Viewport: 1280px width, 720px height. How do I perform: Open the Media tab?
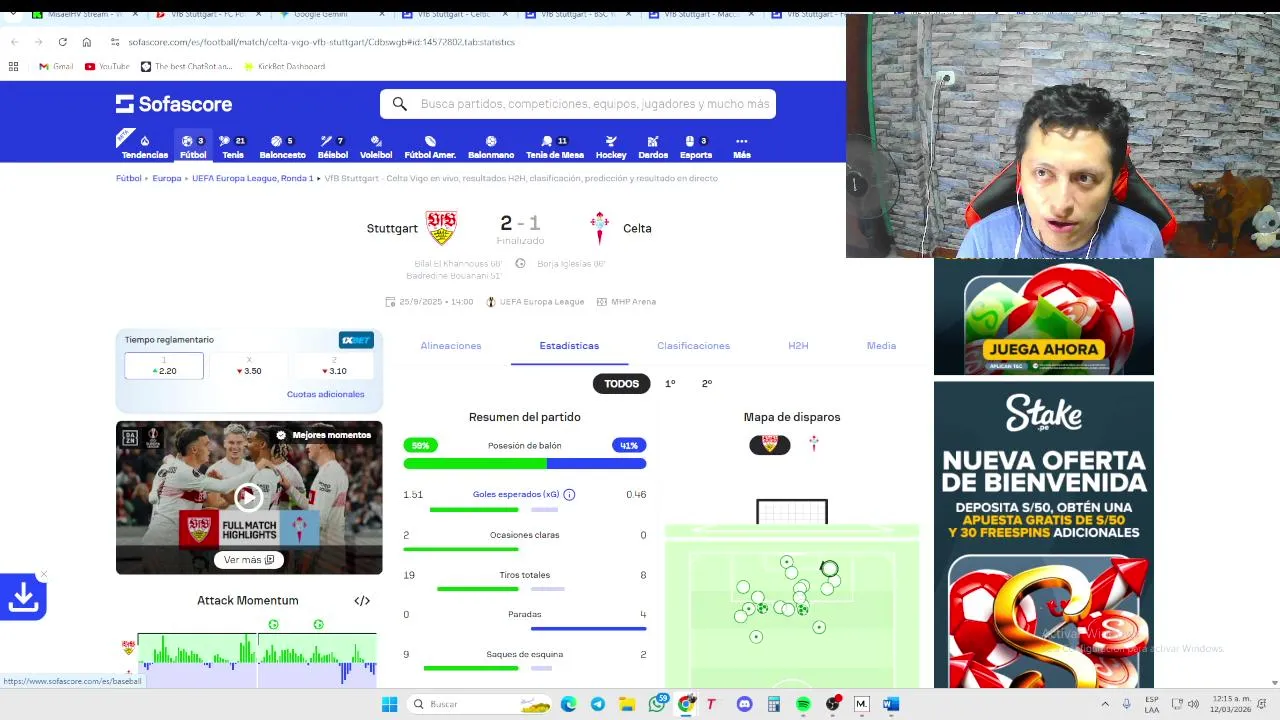[x=881, y=346]
